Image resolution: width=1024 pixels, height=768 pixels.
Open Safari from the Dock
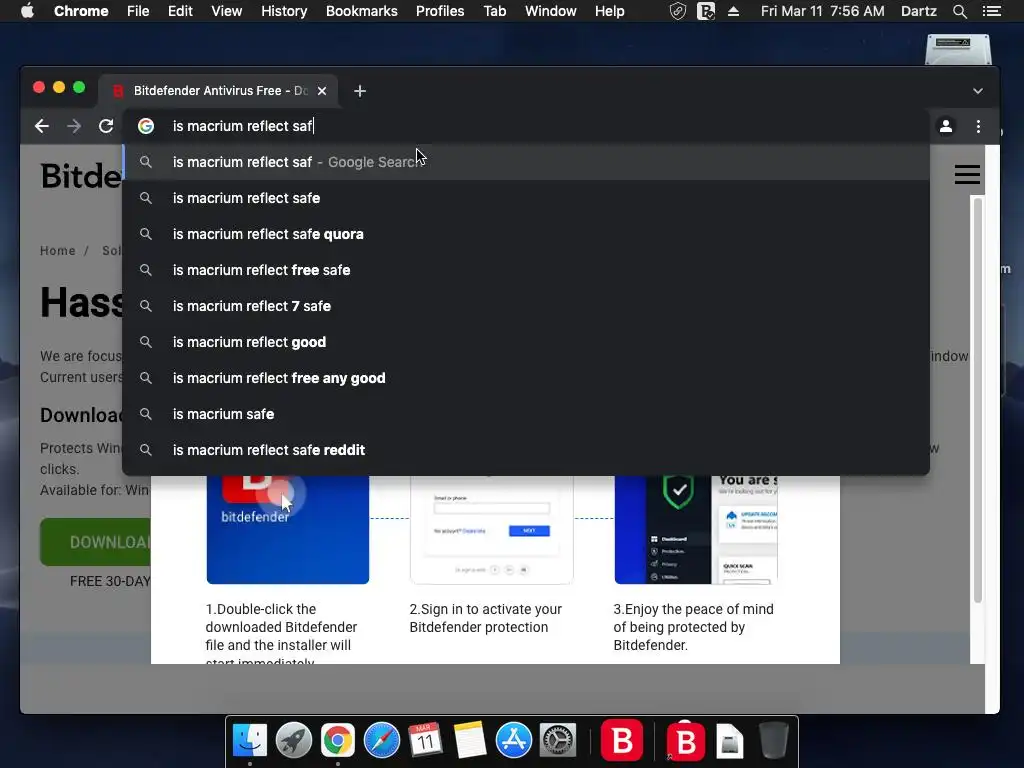point(381,741)
